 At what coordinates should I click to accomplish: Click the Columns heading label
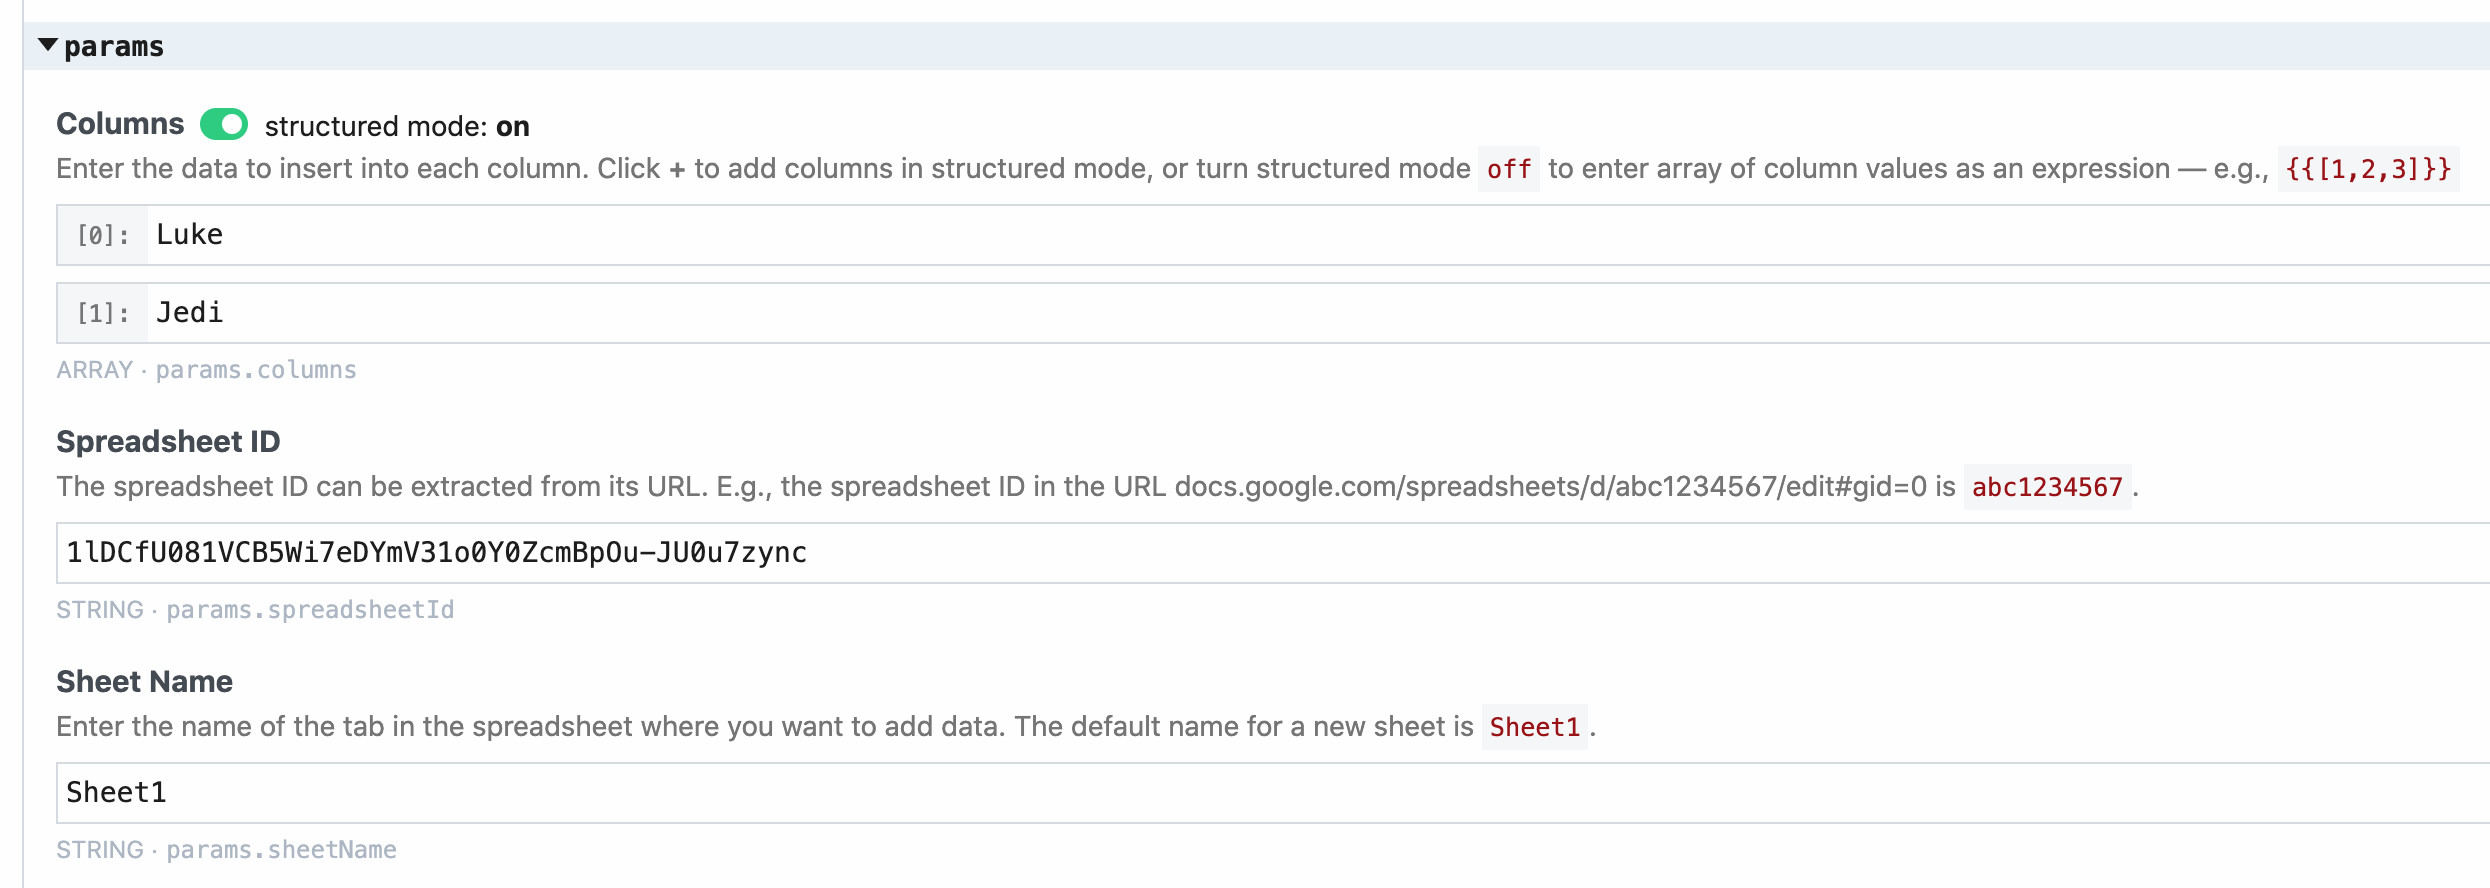tap(120, 124)
